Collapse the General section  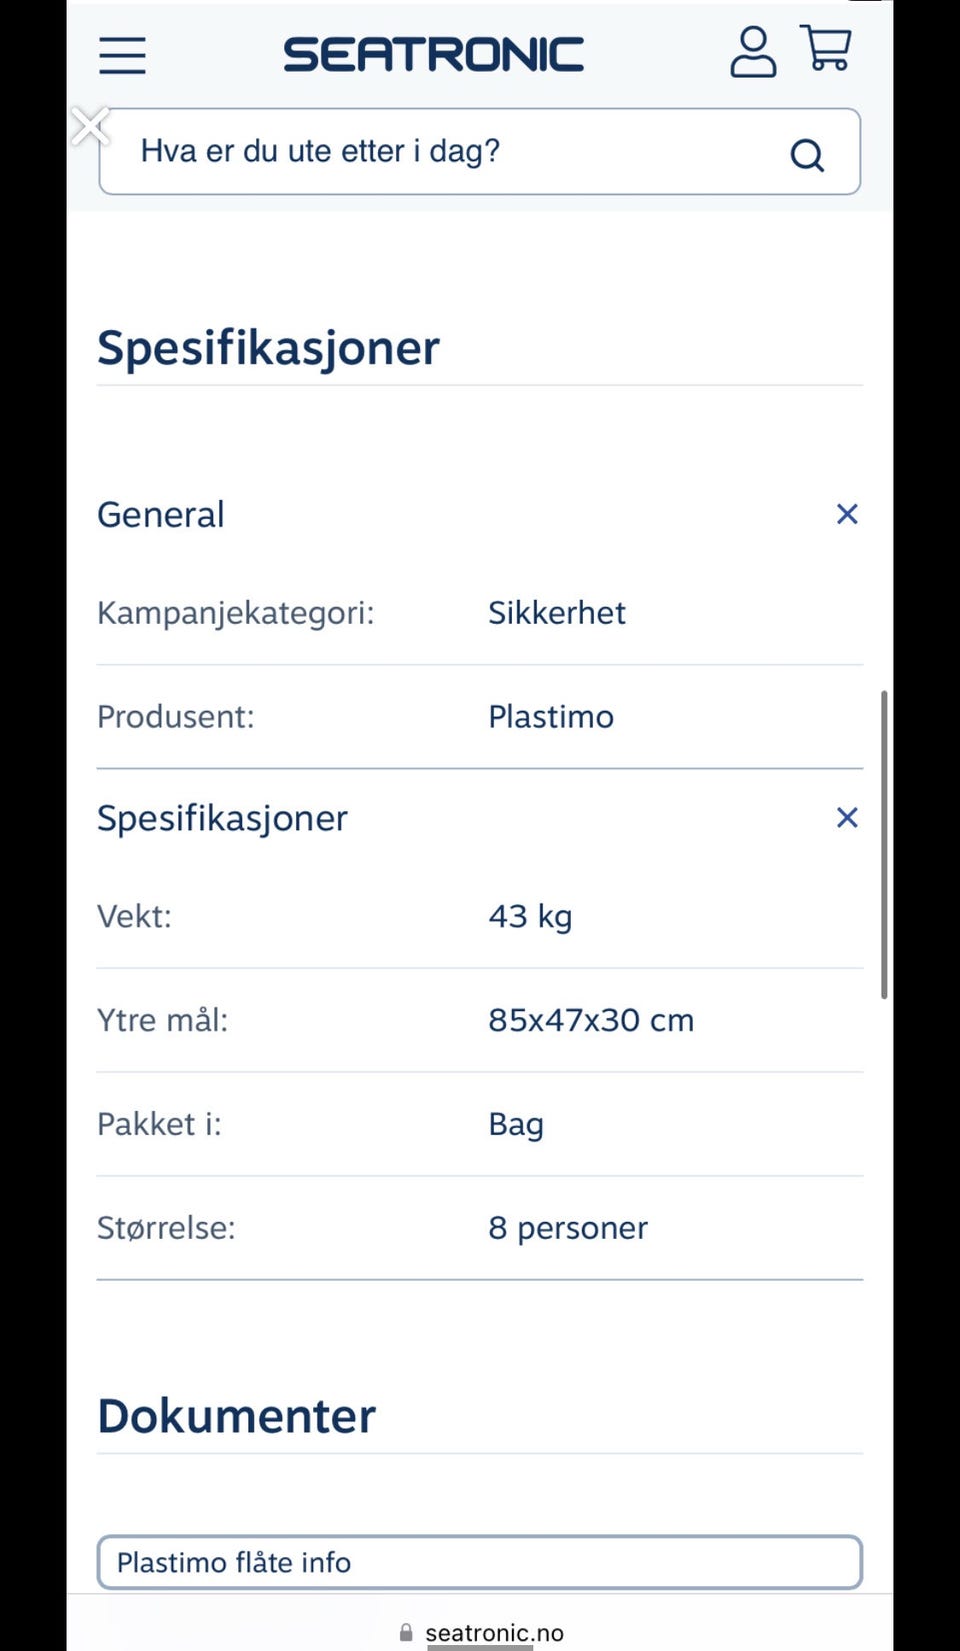tap(847, 514)
